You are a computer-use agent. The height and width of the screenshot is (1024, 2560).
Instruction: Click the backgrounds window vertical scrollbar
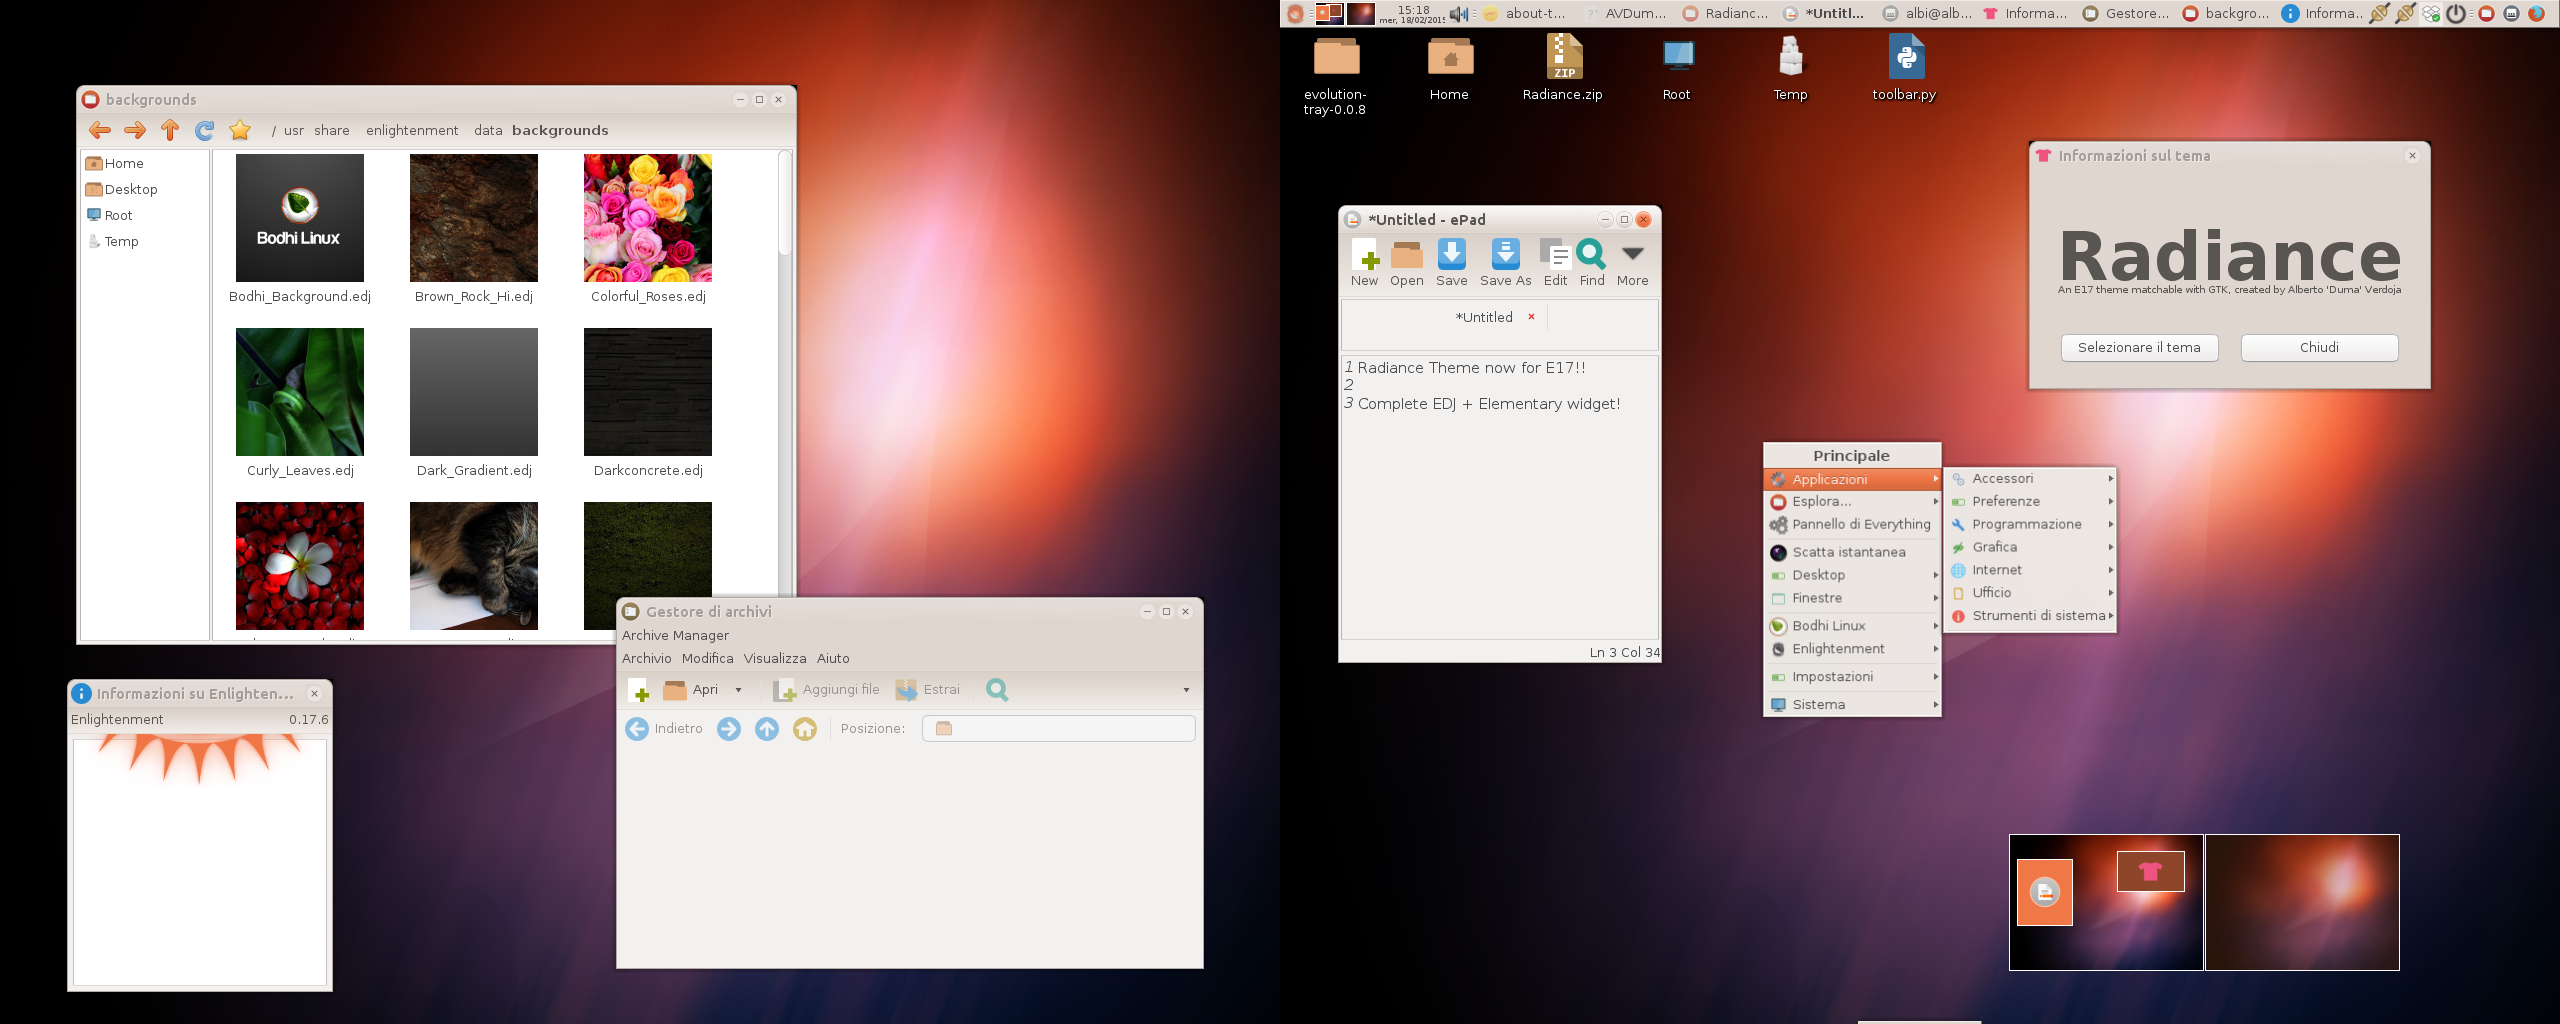pyautogui.click(x=785, y=203)
